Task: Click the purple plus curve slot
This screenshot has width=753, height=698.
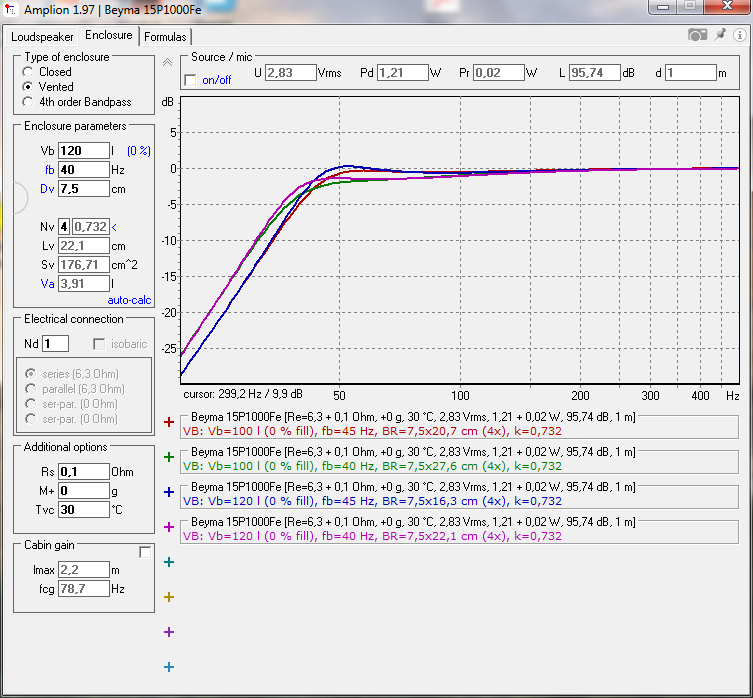Action: 169,632
